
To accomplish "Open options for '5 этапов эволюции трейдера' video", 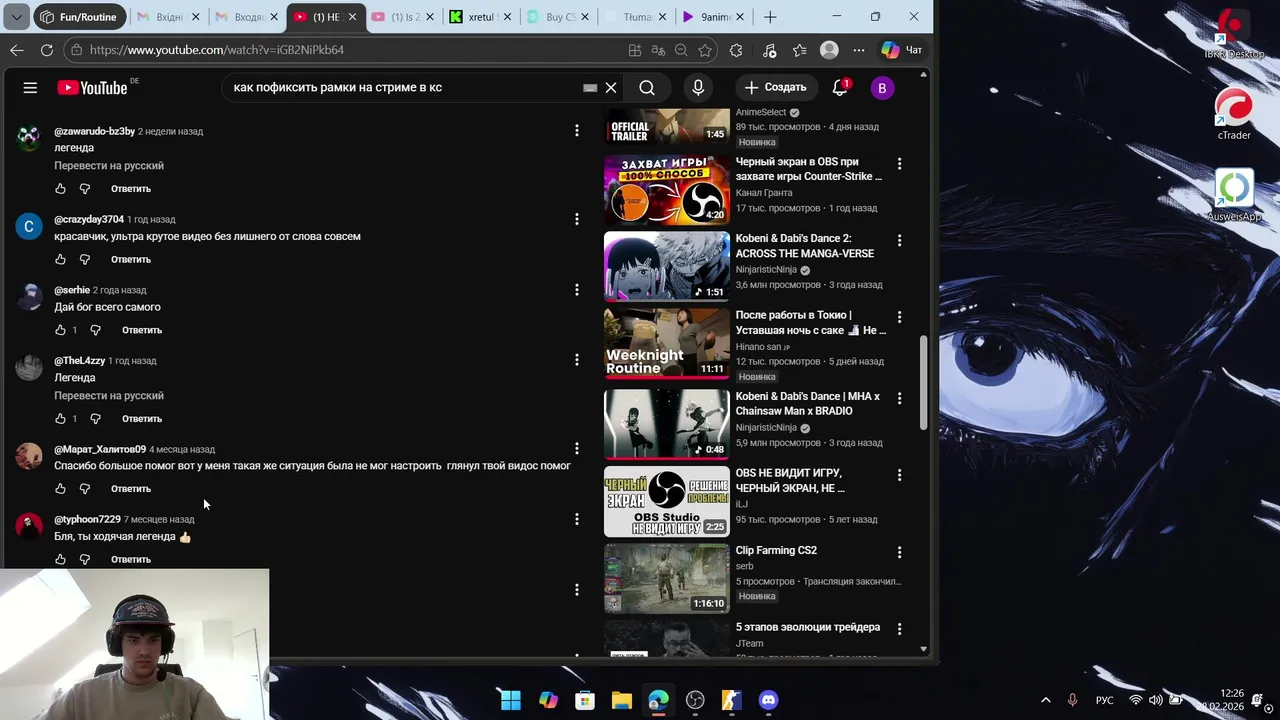I will point(899,629).
